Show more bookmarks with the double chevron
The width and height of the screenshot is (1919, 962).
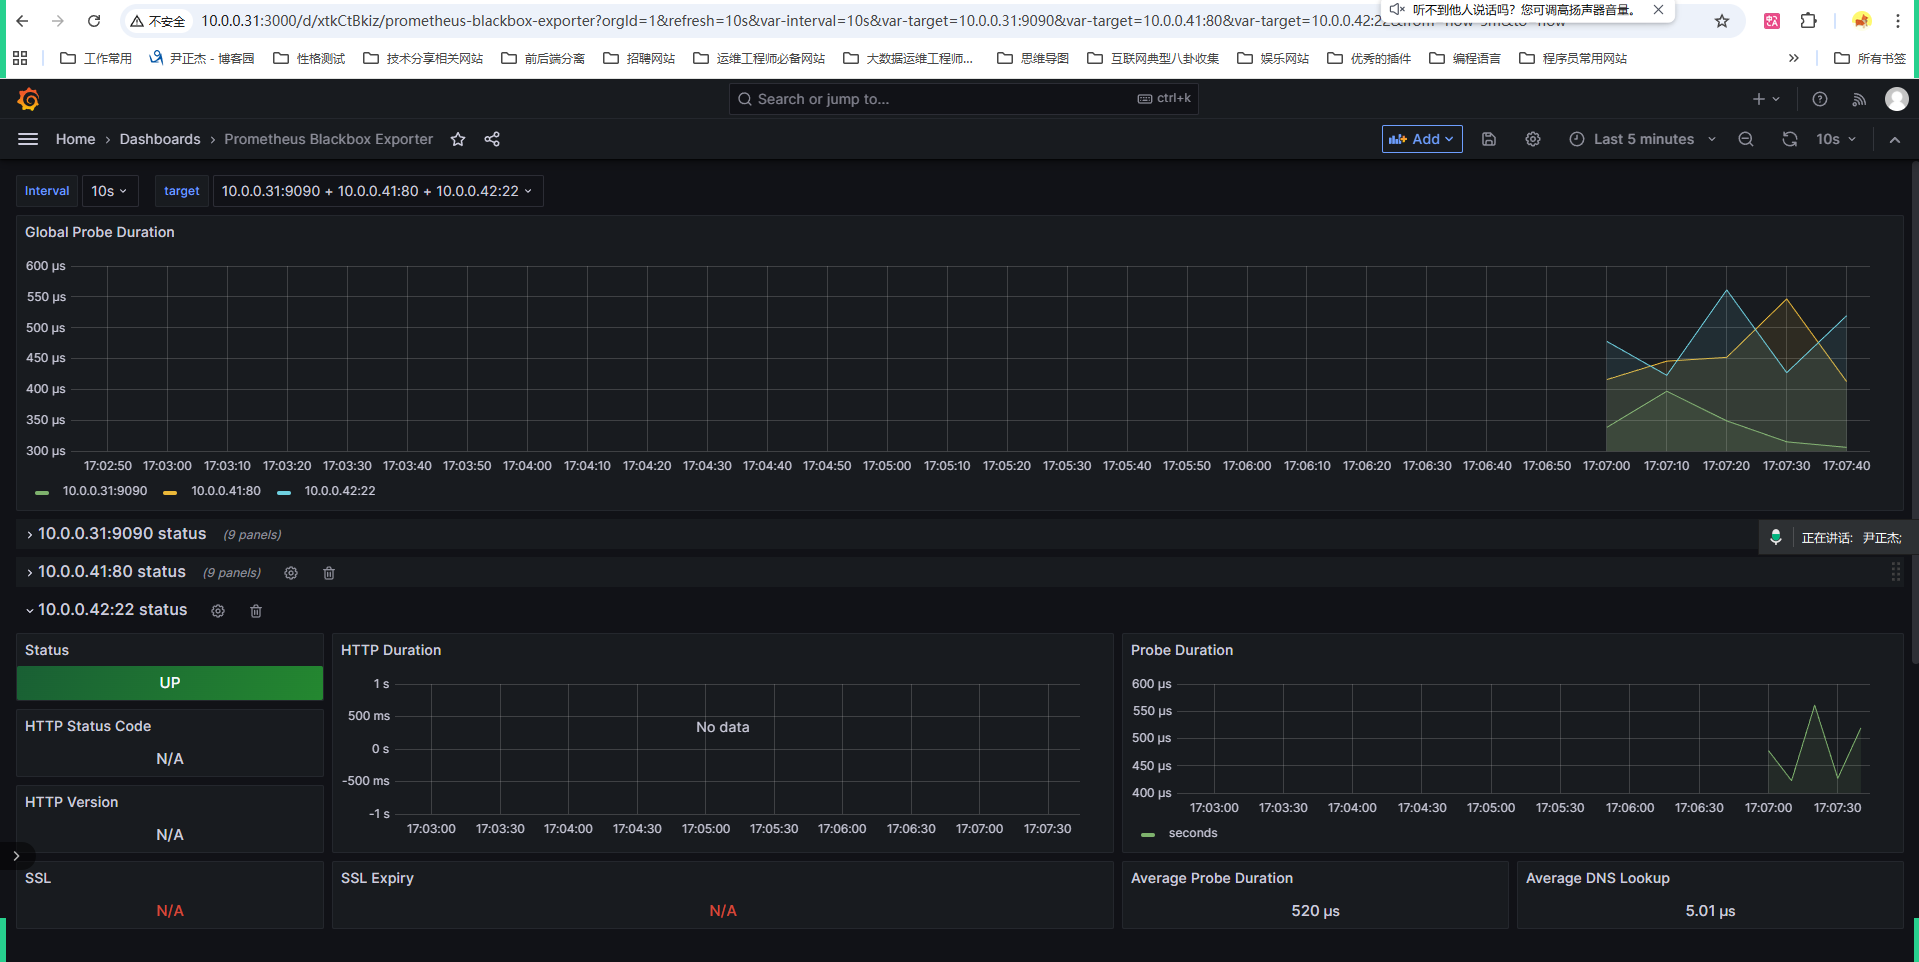tap(1794, 58)
